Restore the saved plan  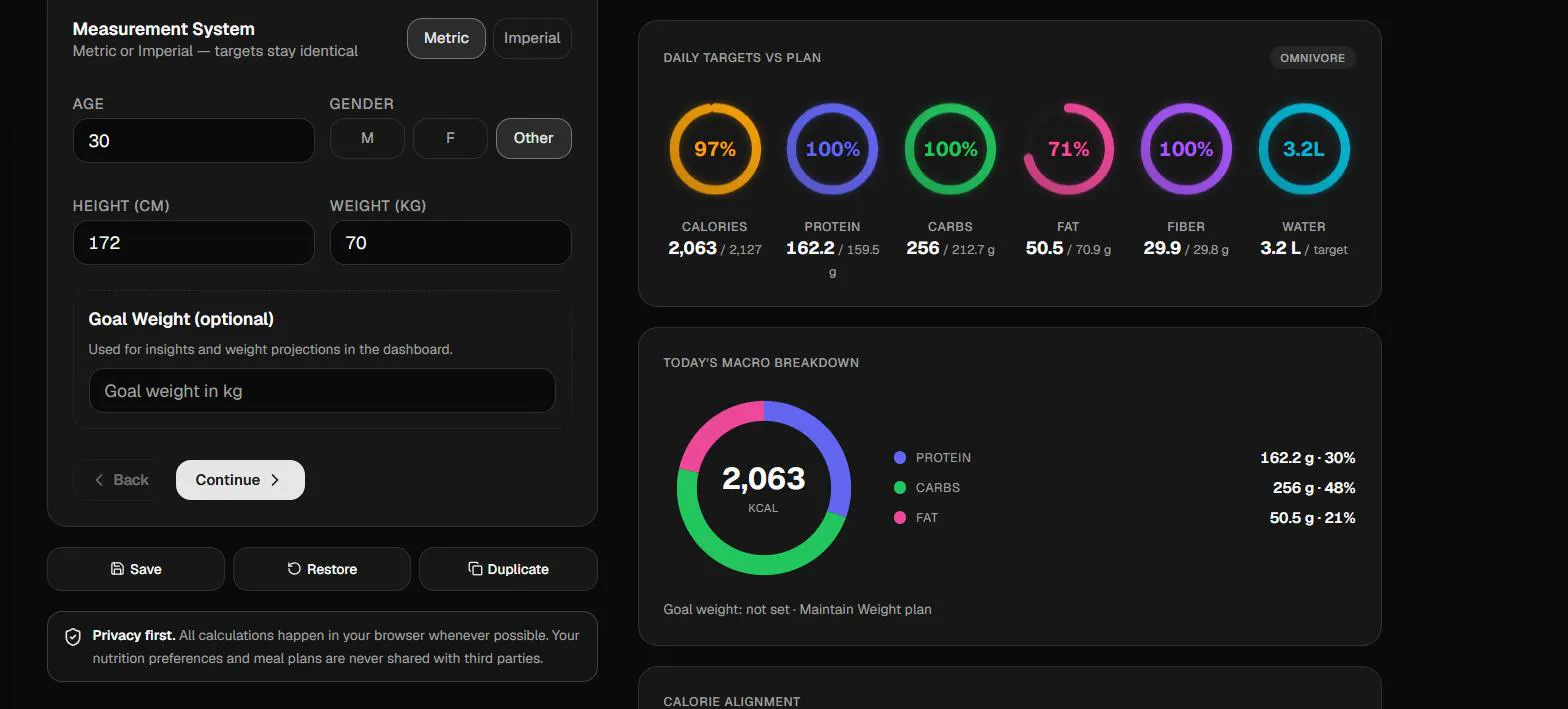click(x=322, y=569)
